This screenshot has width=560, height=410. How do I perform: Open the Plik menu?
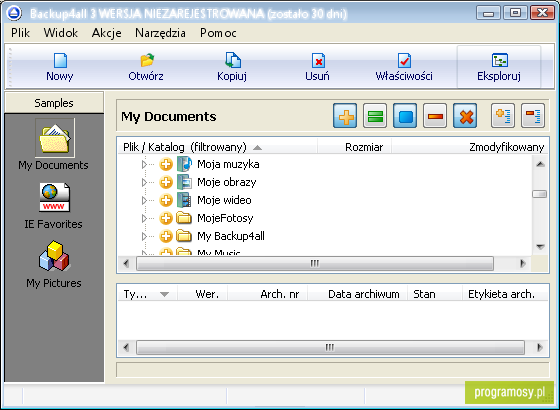pos(20,33)
